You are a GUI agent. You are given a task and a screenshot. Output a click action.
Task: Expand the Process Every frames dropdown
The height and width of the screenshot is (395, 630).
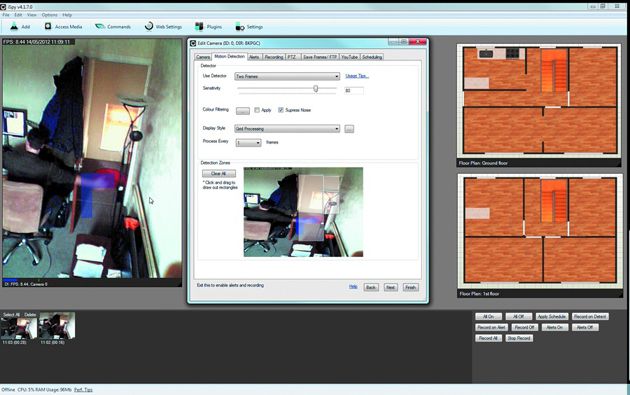point(248,143)
